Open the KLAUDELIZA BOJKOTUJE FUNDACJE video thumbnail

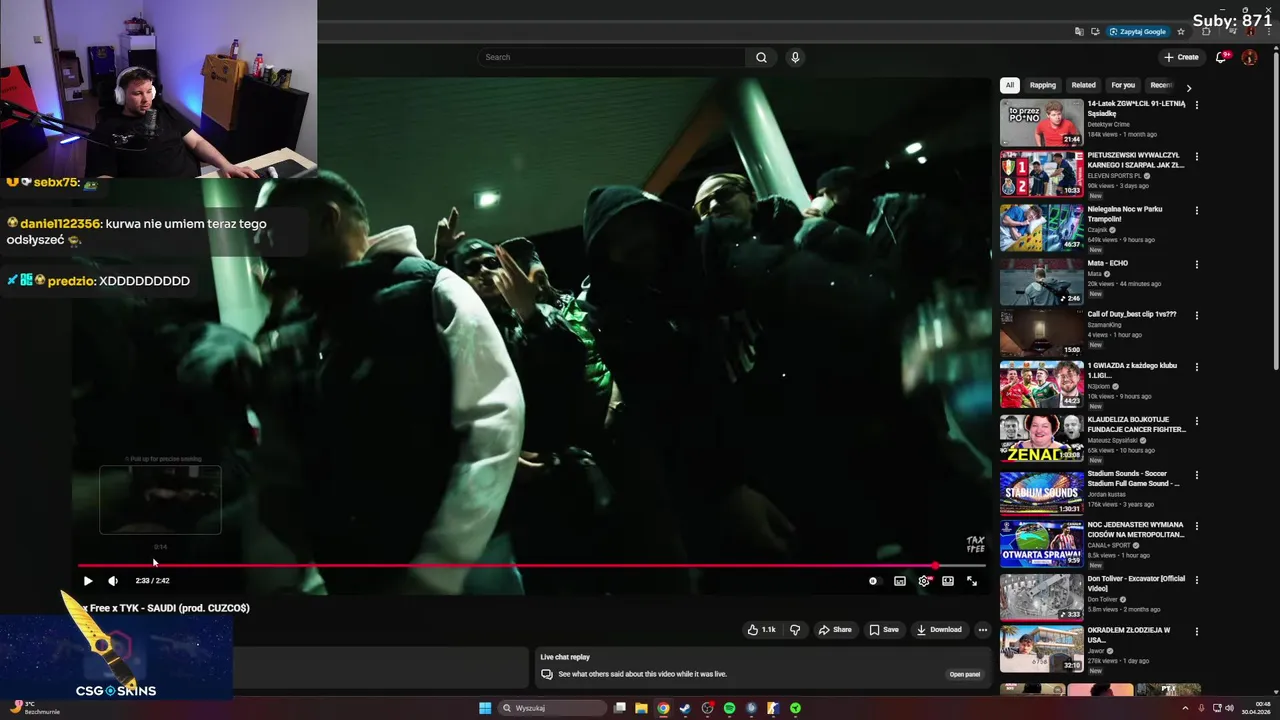click(x=1042, y=439)
